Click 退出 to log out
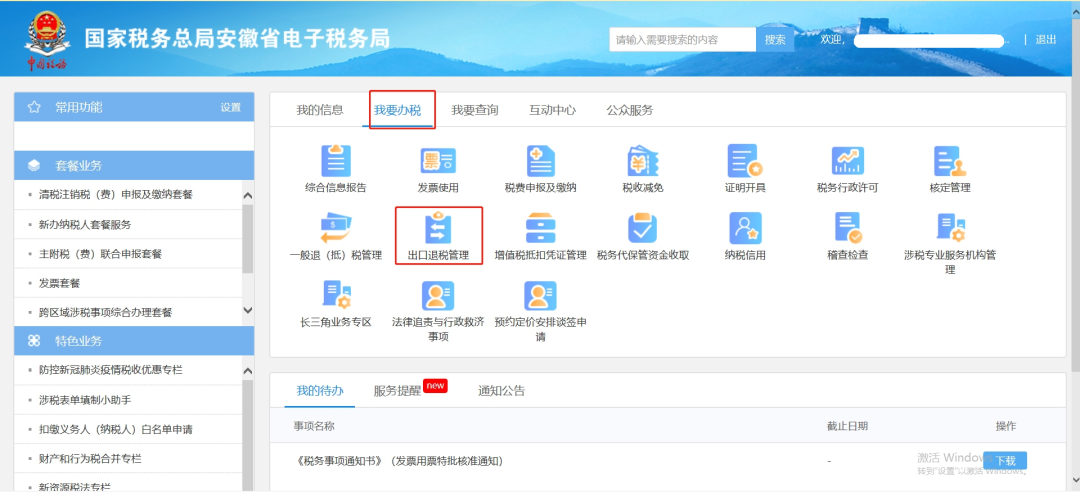The height and width of the screenshot is (492, 1080). [x=1046, y=40]
